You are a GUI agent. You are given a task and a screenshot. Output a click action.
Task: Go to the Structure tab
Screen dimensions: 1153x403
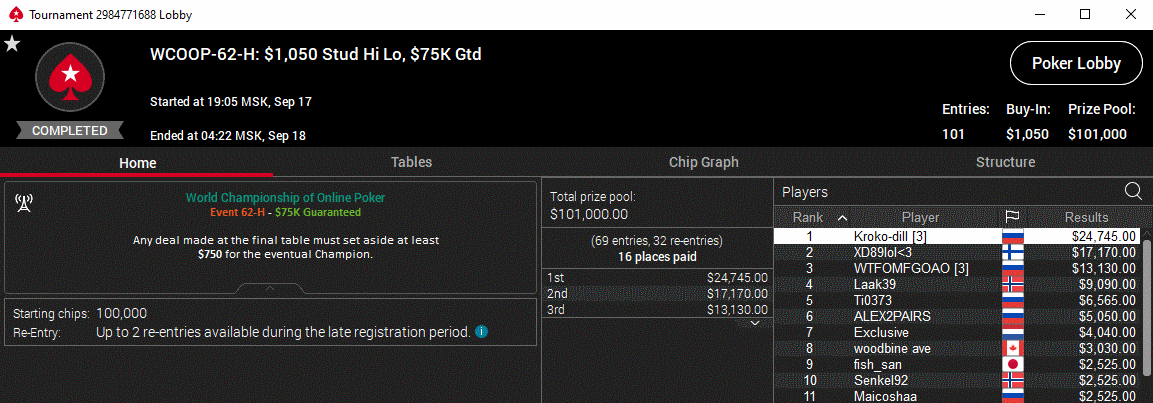point(1005,162)
